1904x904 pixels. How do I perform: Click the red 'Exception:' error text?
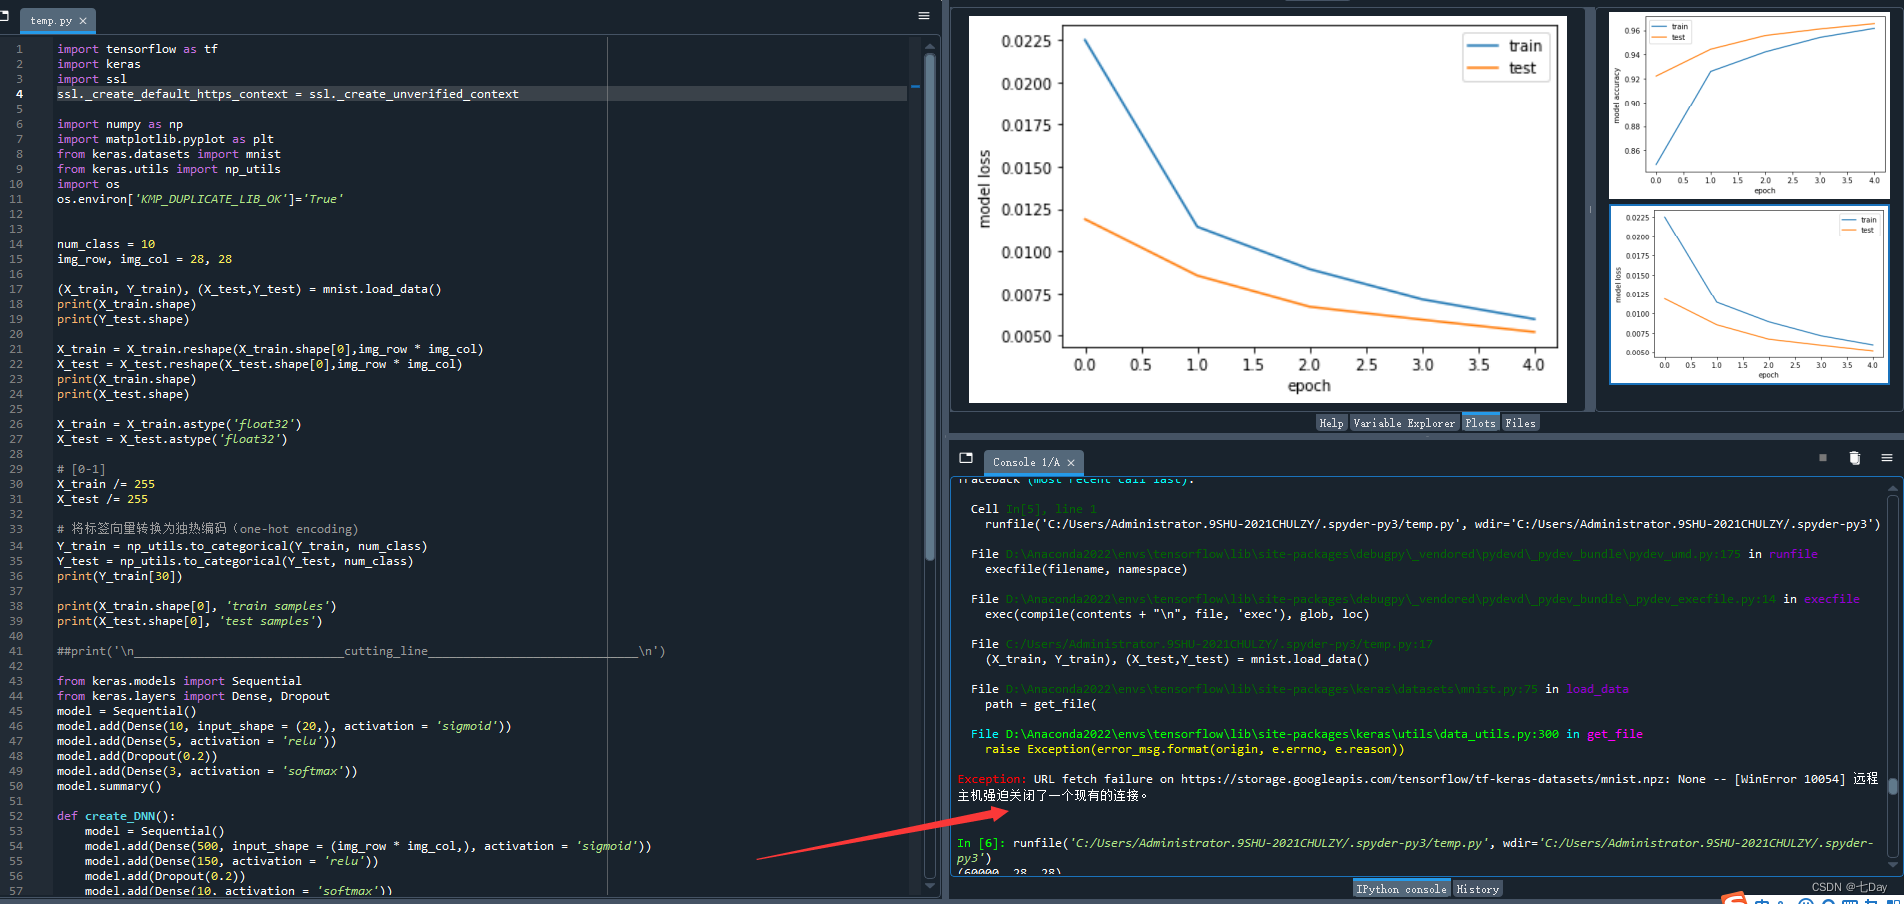click(991, 779)
